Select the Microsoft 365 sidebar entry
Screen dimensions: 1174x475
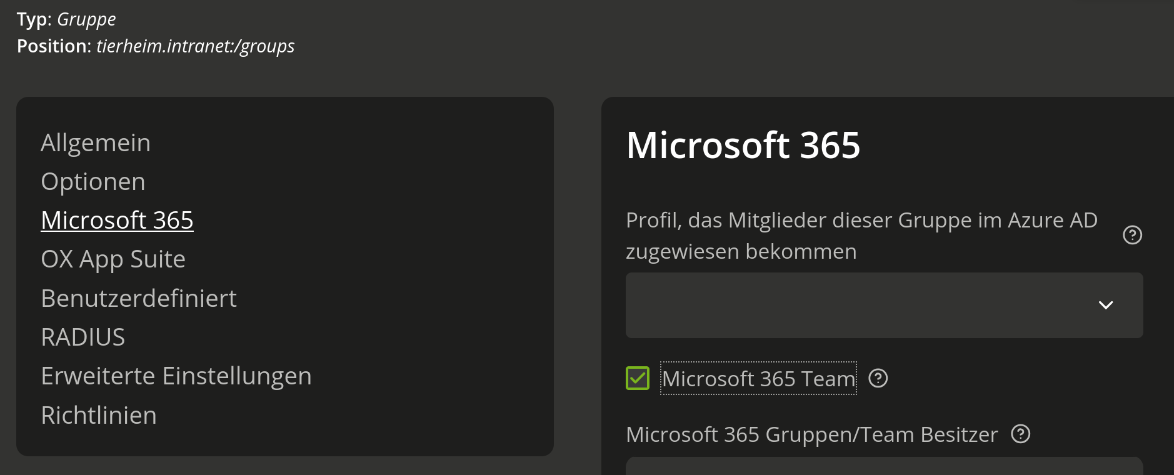(117, 220)
